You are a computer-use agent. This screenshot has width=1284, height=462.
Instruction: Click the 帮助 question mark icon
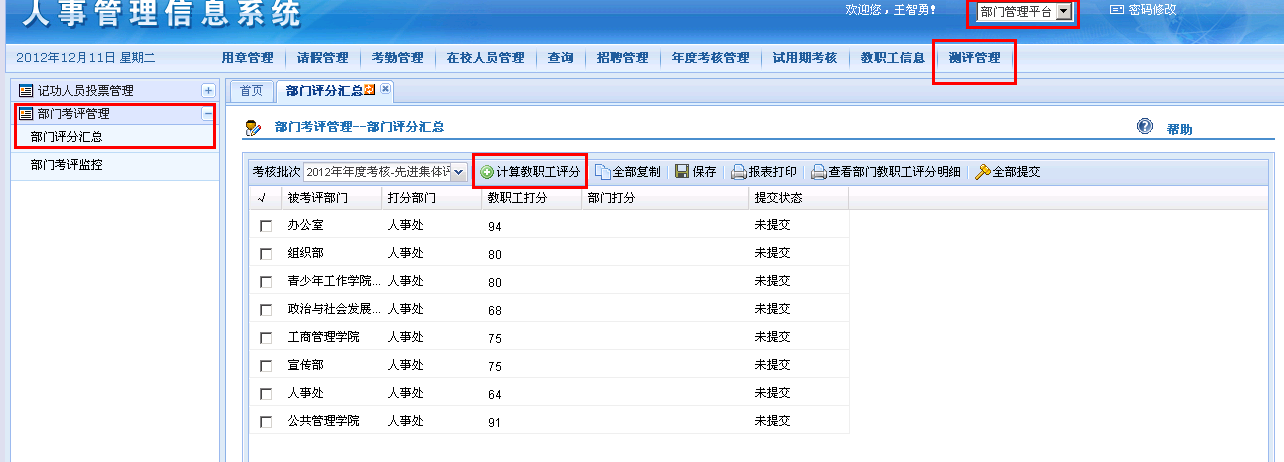click(1145, 127)
